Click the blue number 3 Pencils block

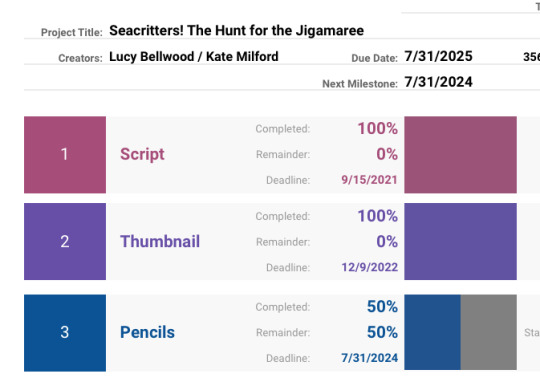65,333
